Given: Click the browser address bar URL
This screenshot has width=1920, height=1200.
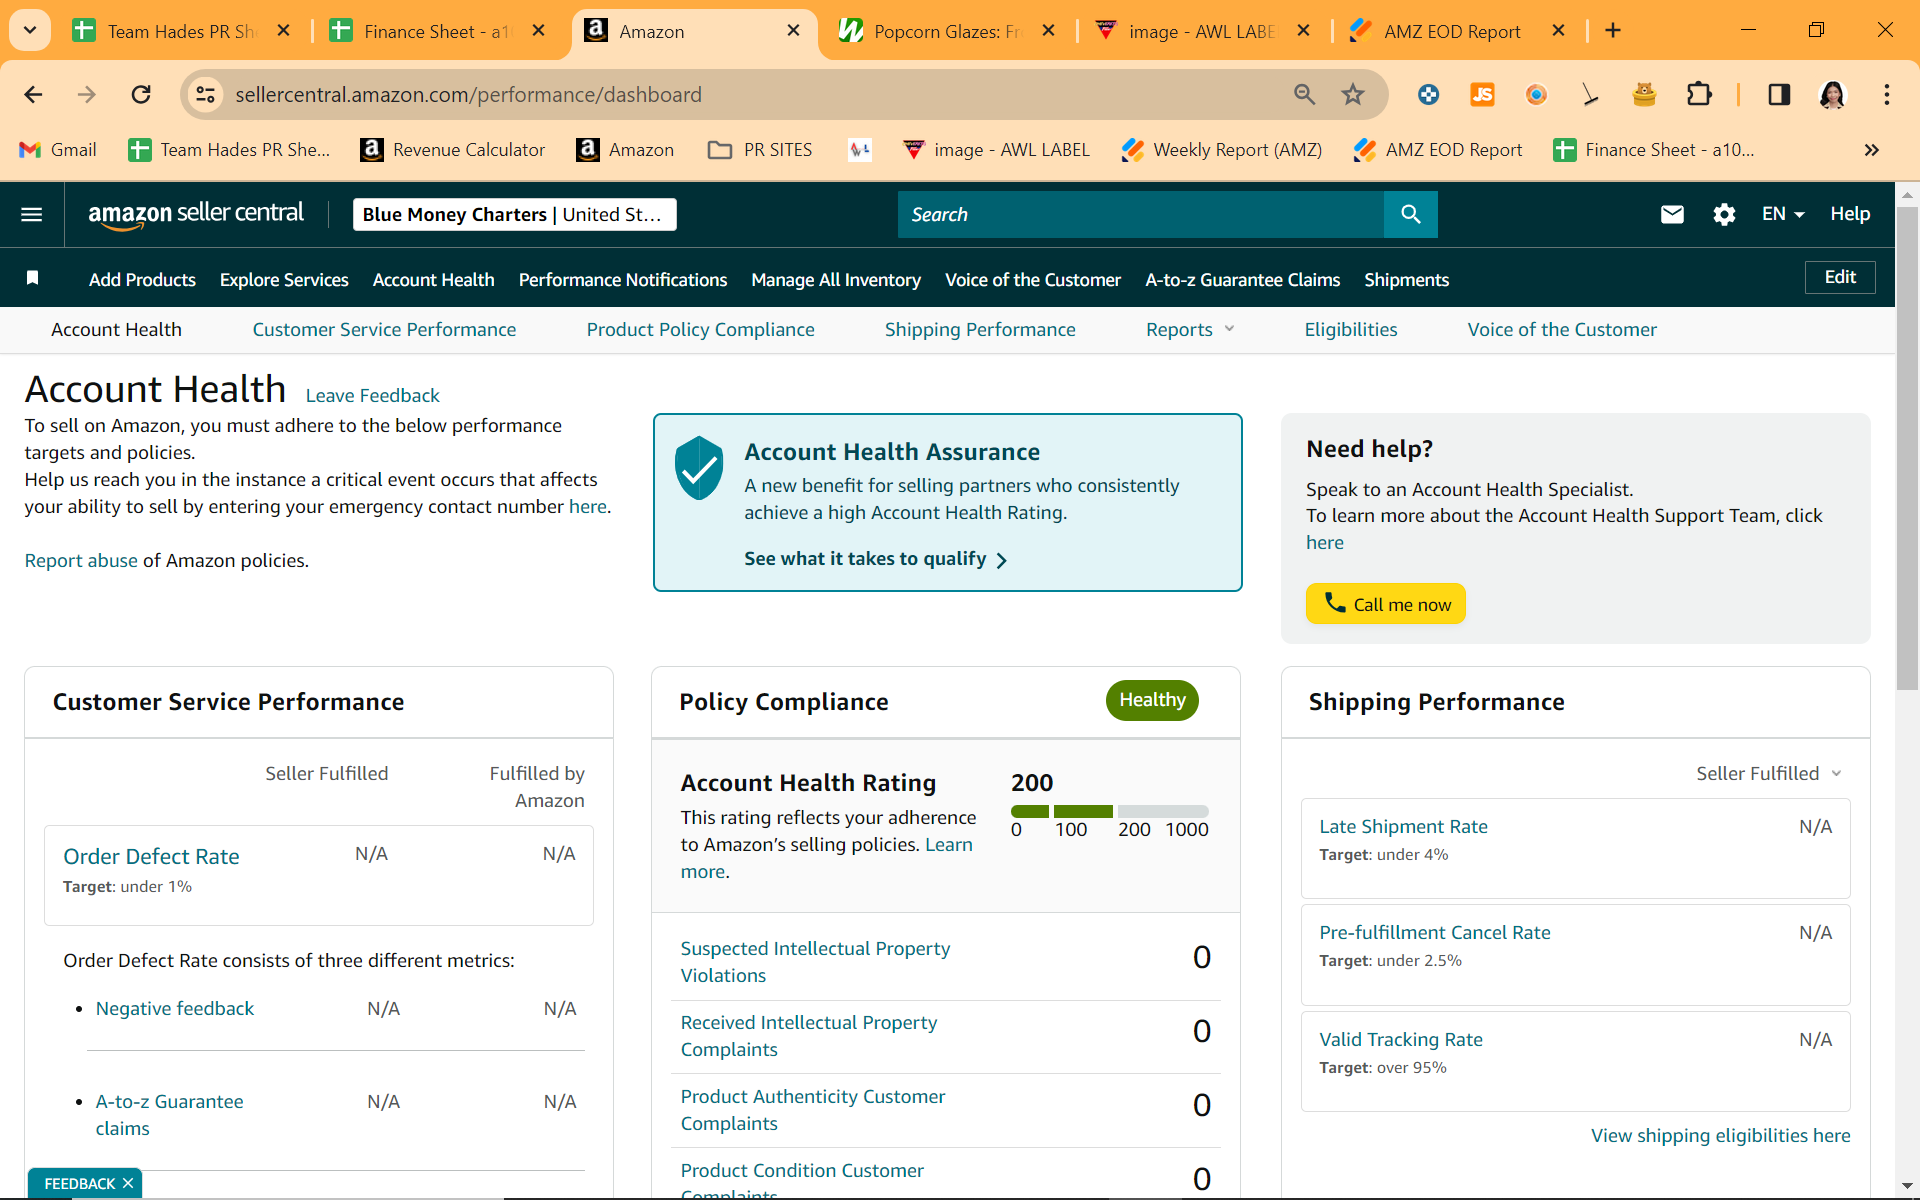Looking at the screenshot, I should 468,94.
